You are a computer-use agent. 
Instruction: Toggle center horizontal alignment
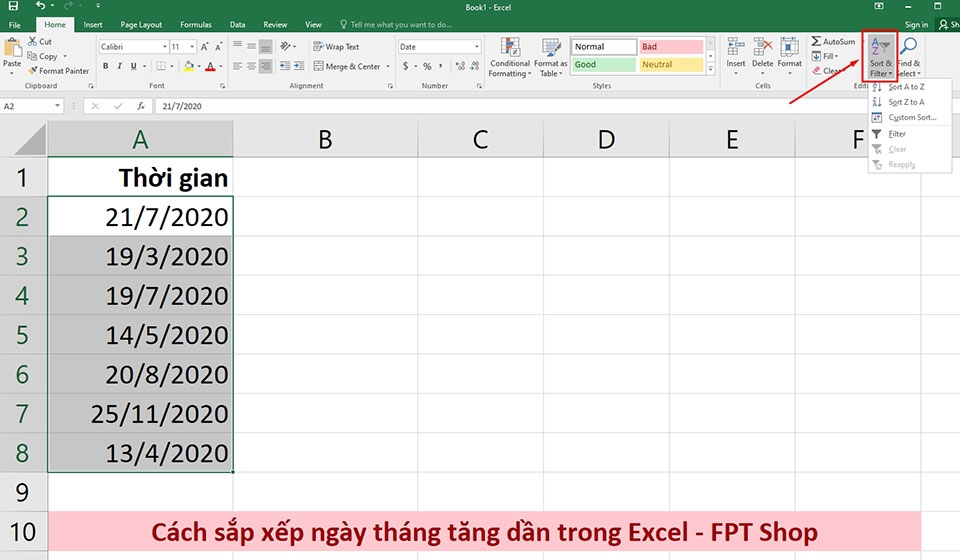252,66
